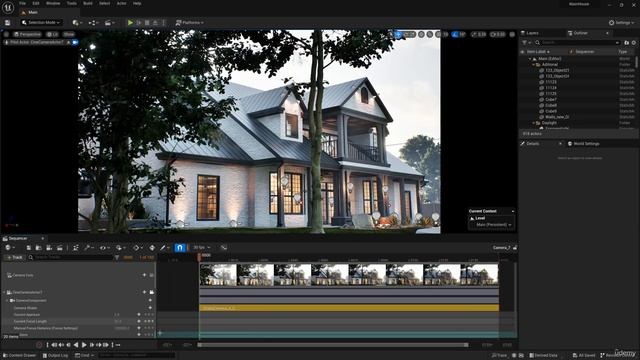Open the Outliner filter dropdown
640x360 pixels.
526,42
